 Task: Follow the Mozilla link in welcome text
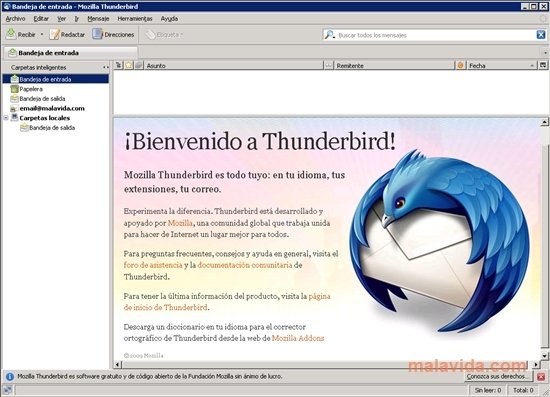tap(180, 223)
